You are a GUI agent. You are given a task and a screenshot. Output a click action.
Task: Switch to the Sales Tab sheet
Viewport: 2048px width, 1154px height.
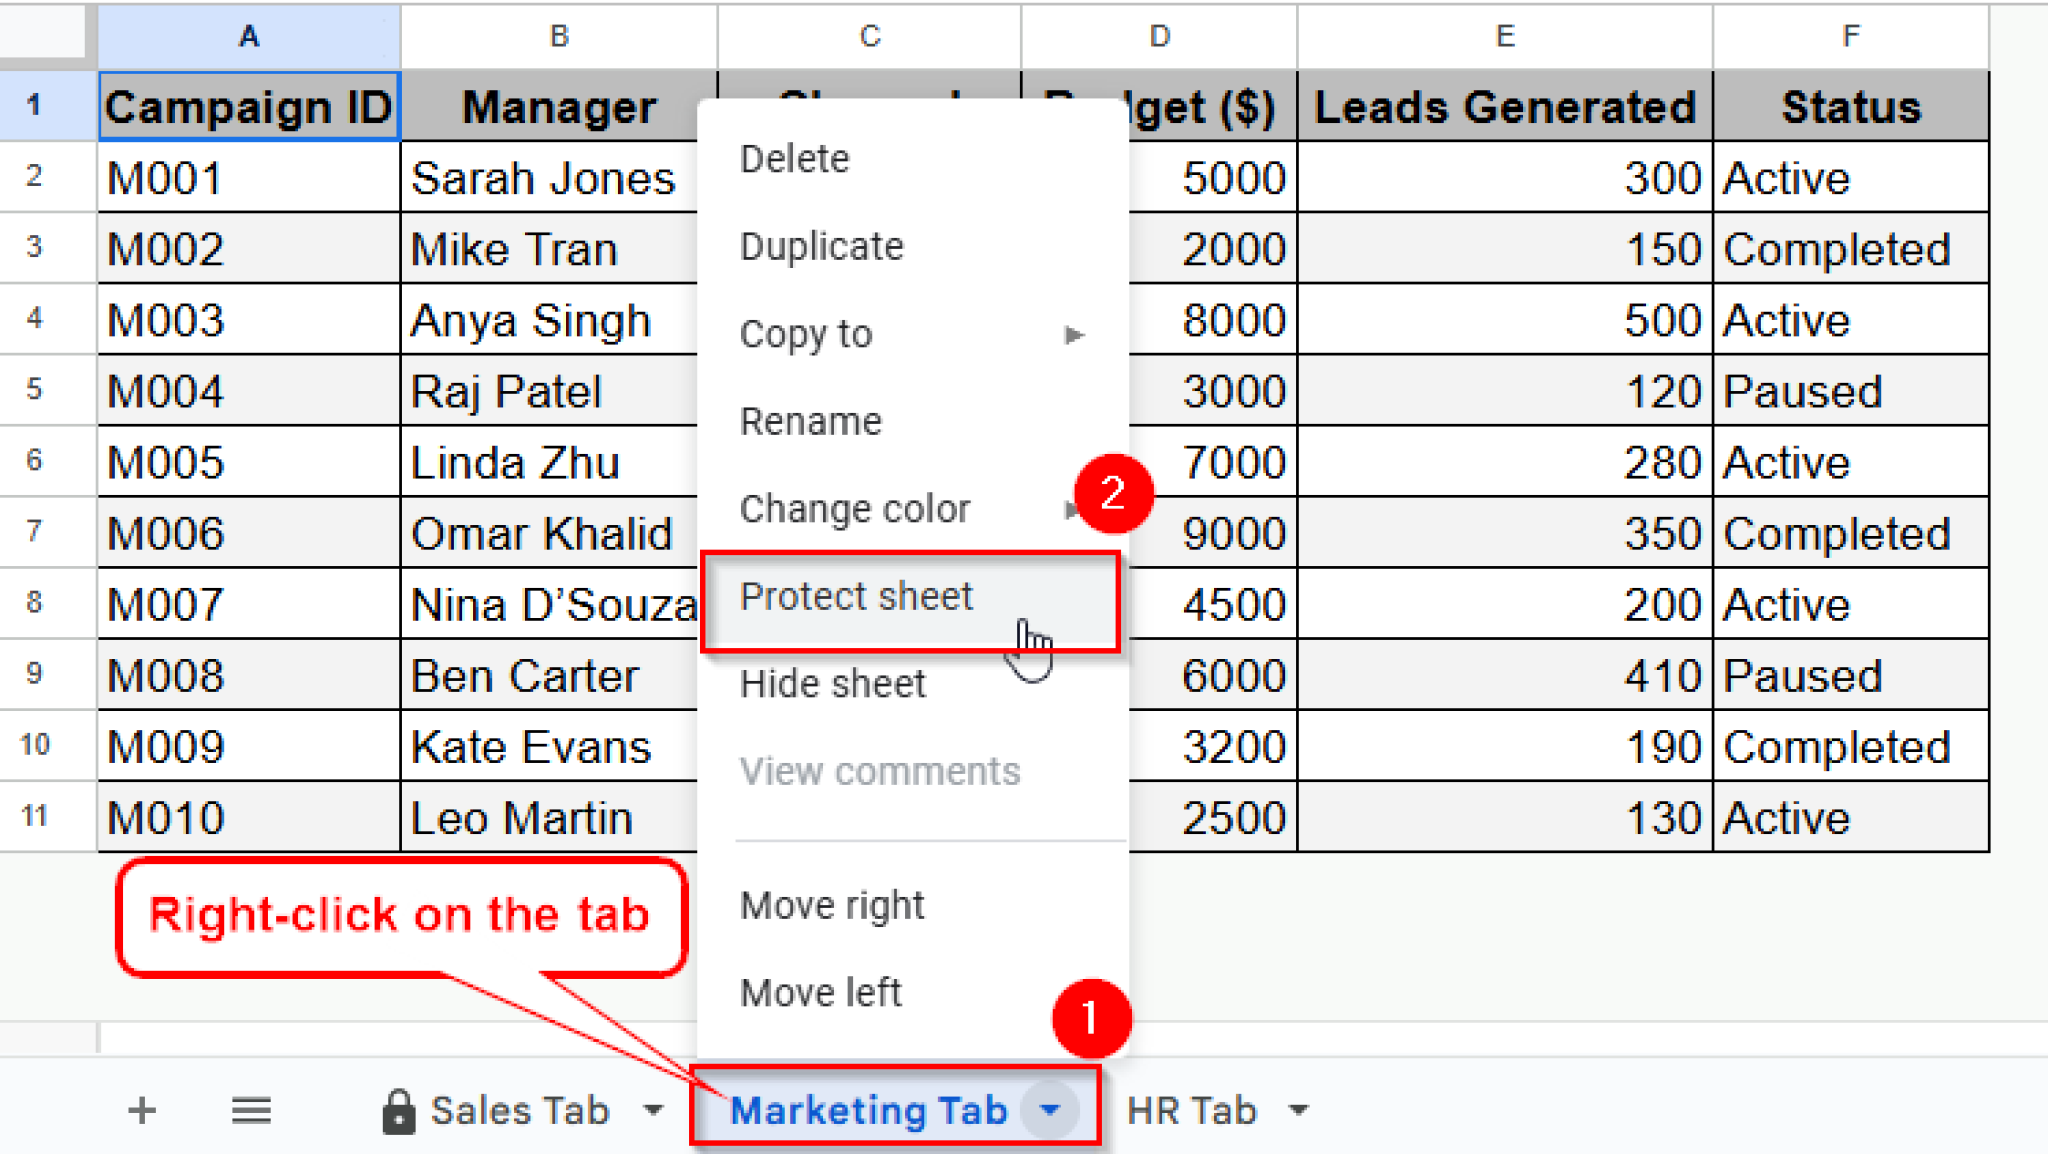tap(520, 1110)
